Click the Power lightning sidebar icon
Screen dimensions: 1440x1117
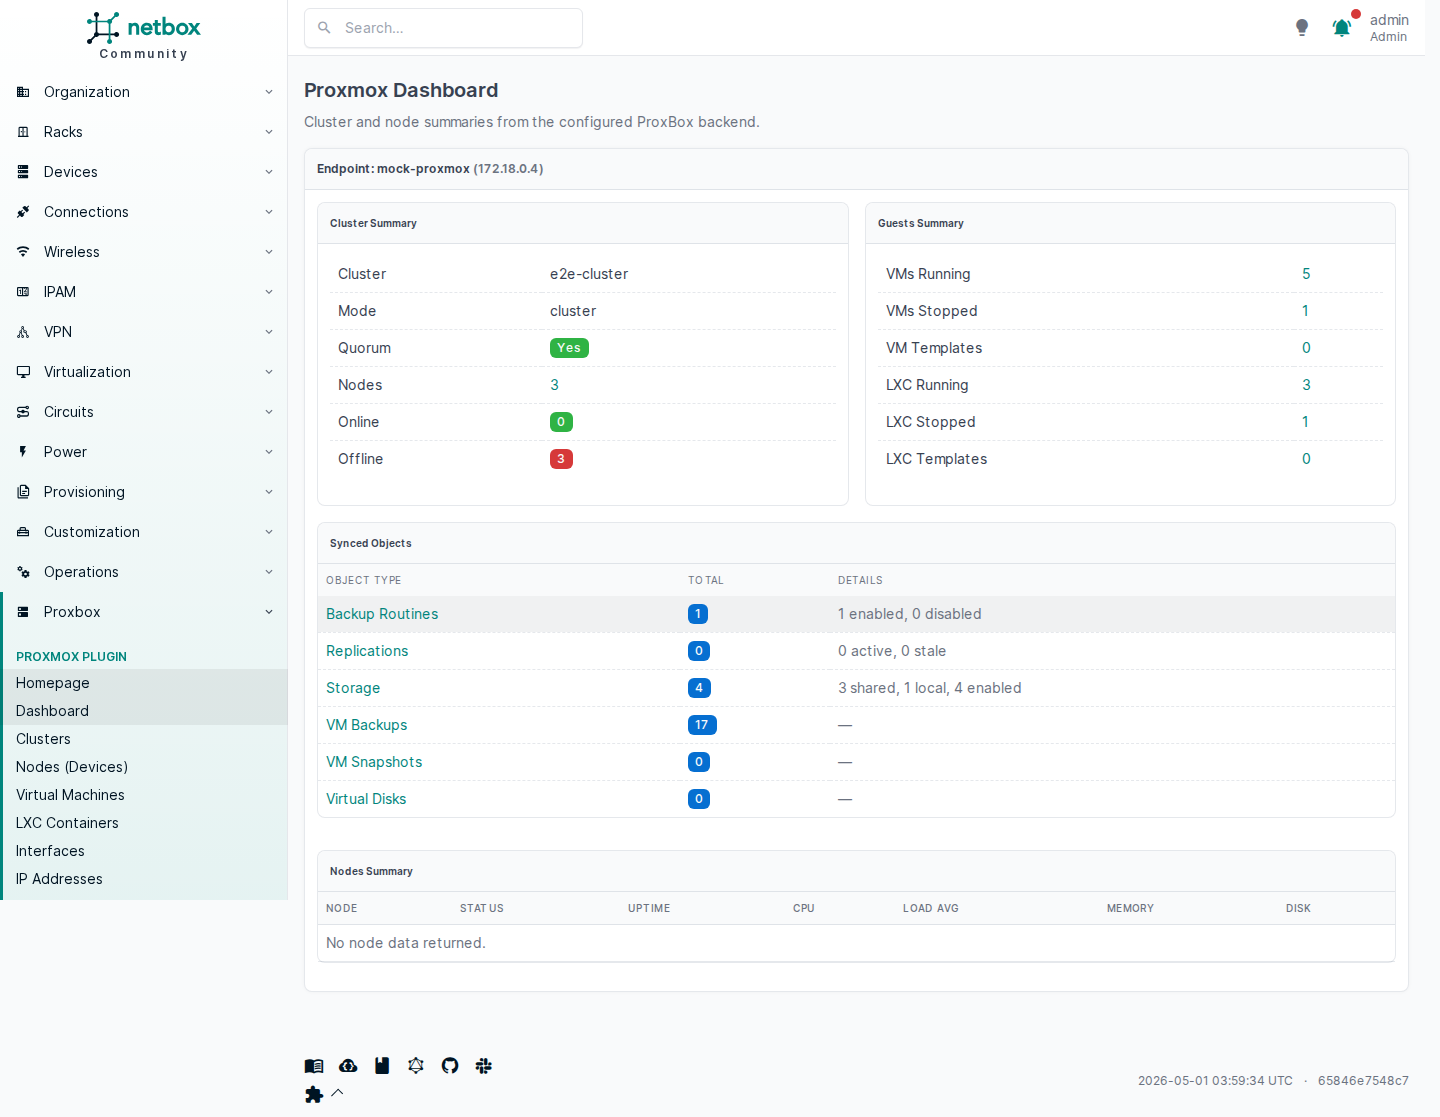point(23,452)
